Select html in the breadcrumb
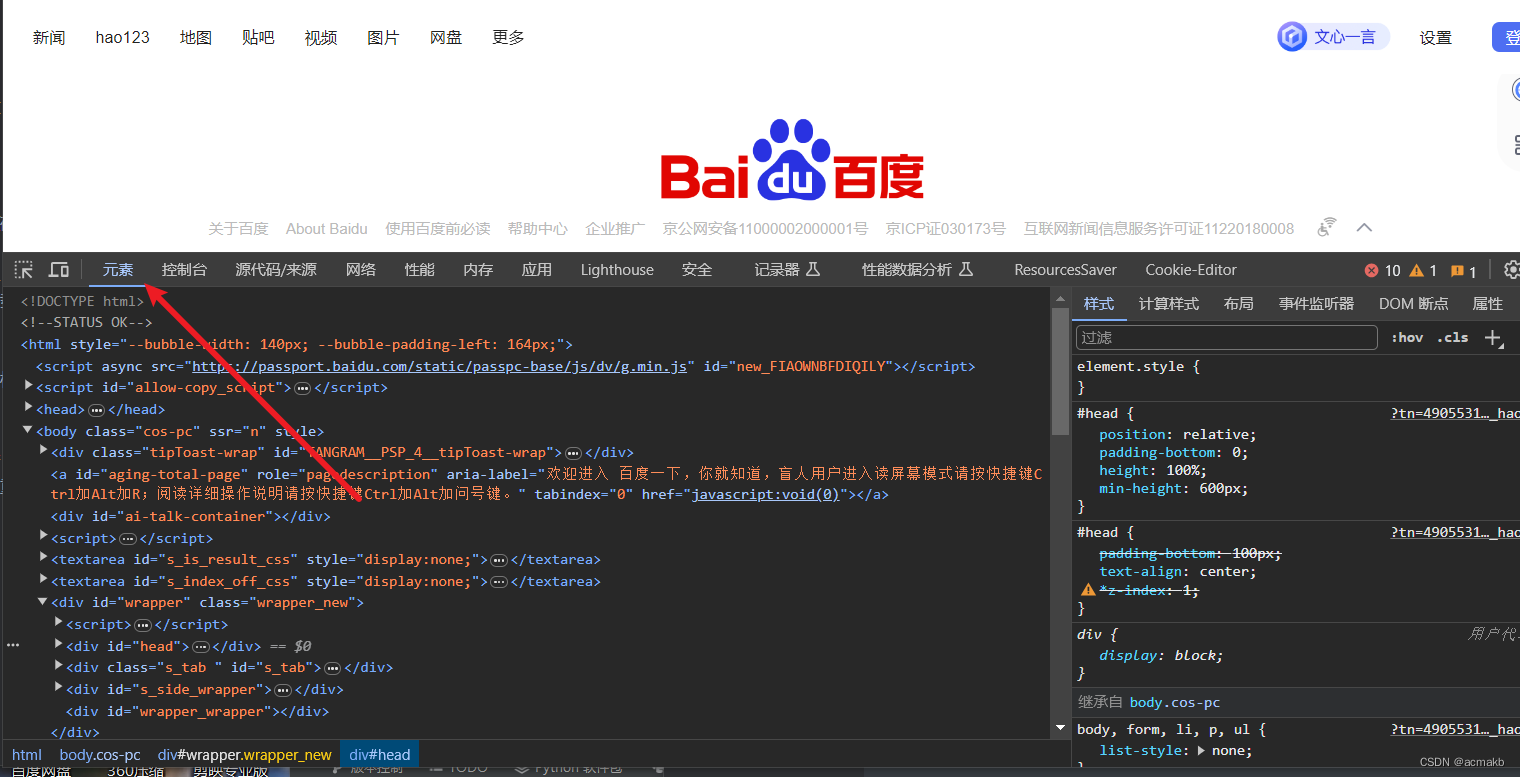 click(x=27, y=755)
